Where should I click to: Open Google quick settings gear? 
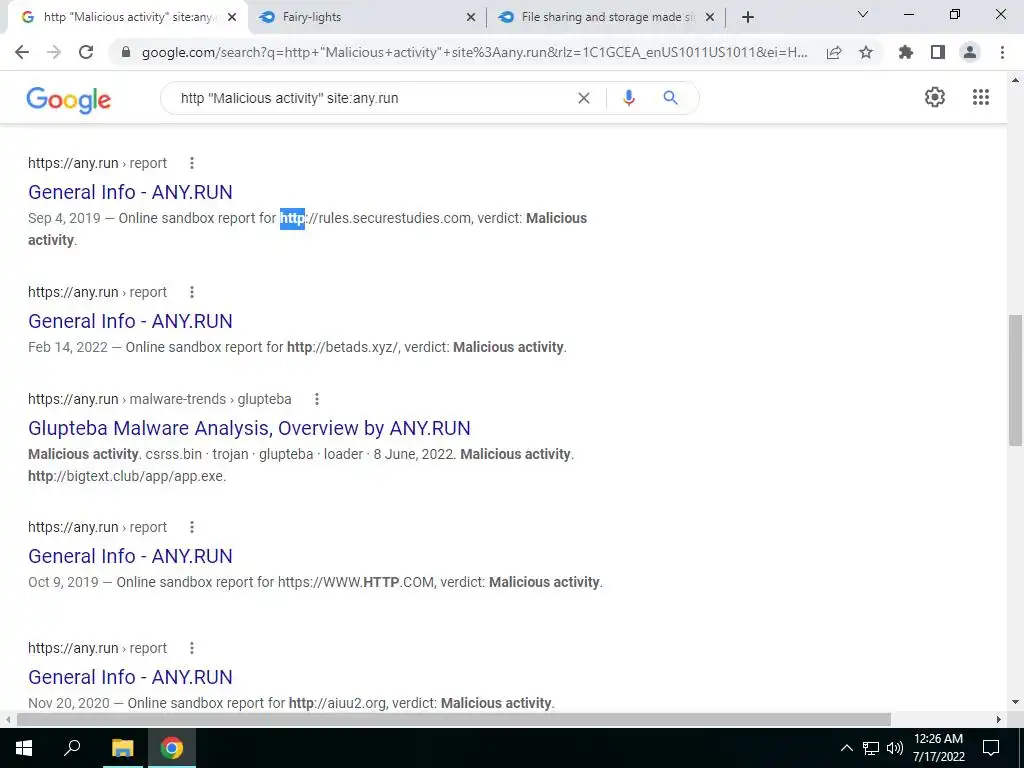[x=935, y=97]
